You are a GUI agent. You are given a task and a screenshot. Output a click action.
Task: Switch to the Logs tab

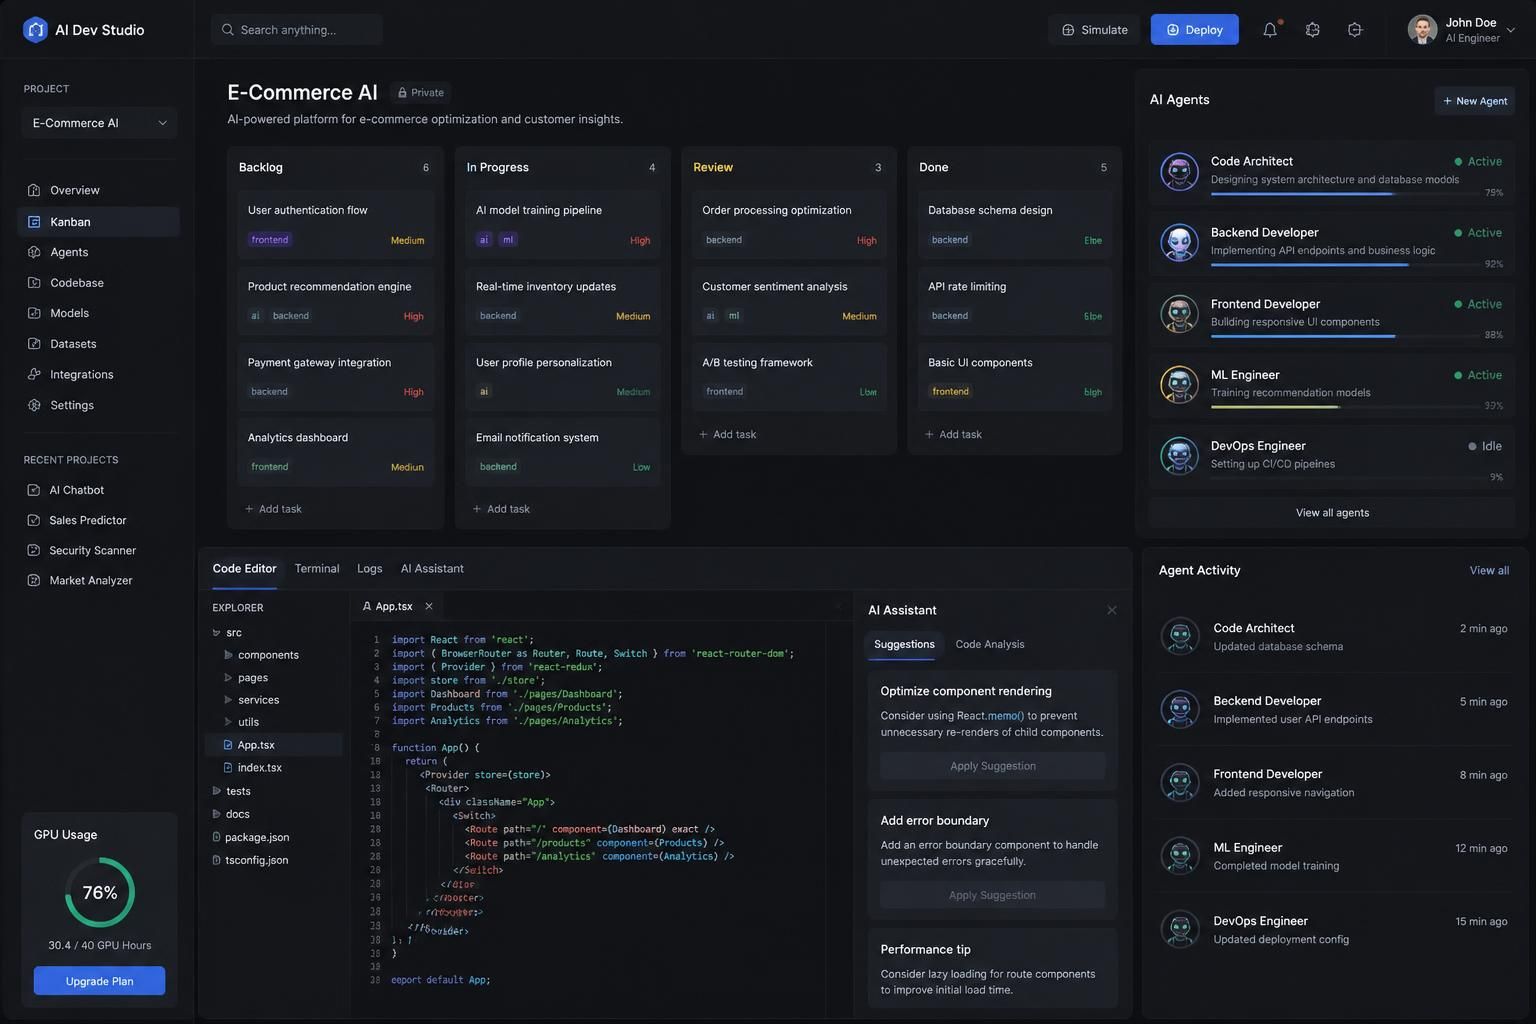(x=370, y=568)
